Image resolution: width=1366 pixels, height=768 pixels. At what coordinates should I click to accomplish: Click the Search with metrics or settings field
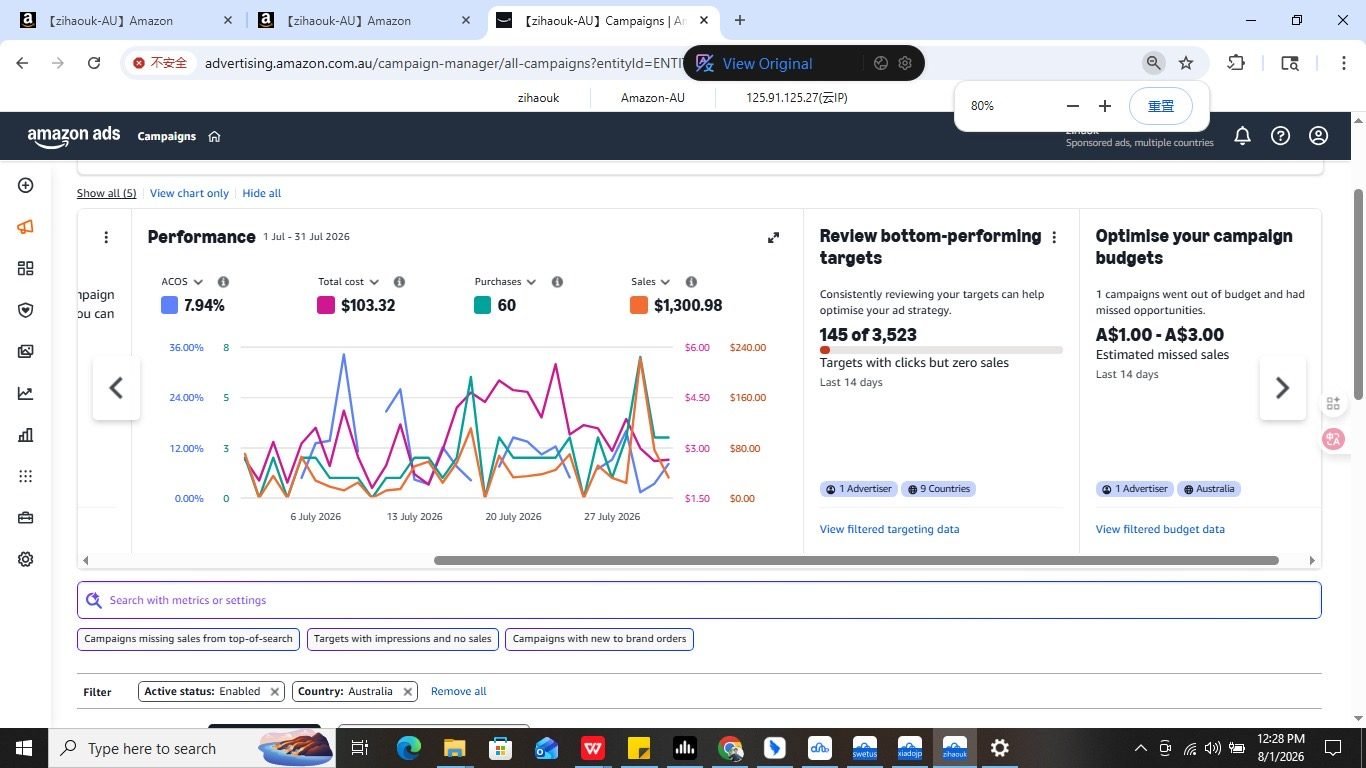(x=699, y=600)
